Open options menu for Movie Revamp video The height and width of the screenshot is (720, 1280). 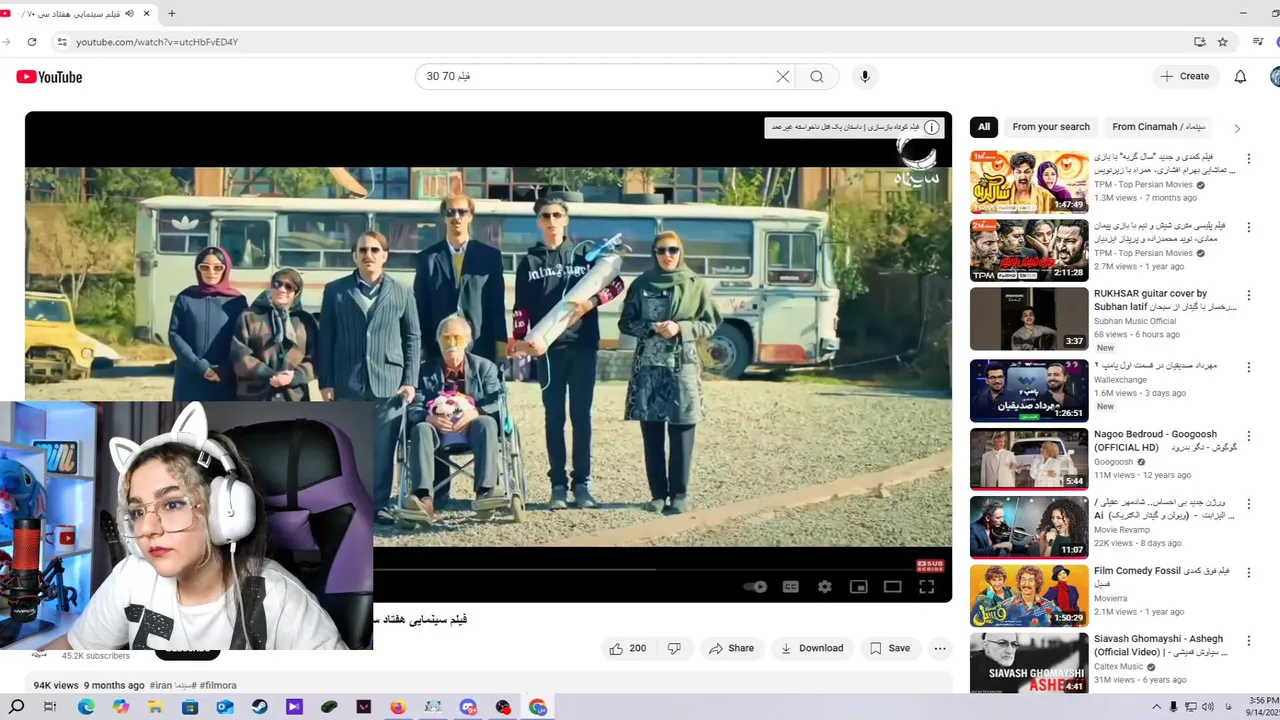[1248, 504]
